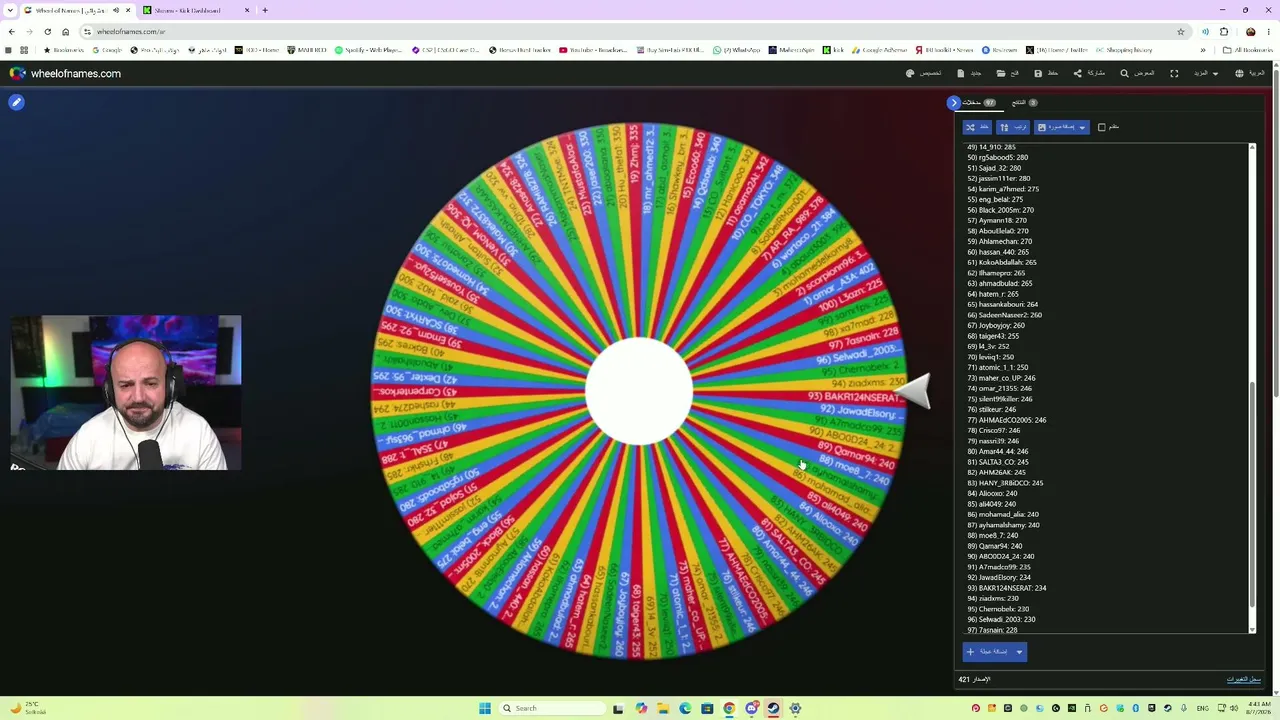The width and height of the screenshot is (1280, 720).
Task: Open a saved wheel via folder icon
Action: (x=1007, y=73)
